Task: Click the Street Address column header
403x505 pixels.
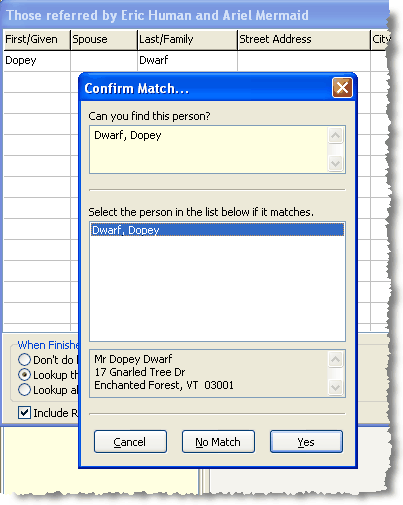Action: point(304,40)
